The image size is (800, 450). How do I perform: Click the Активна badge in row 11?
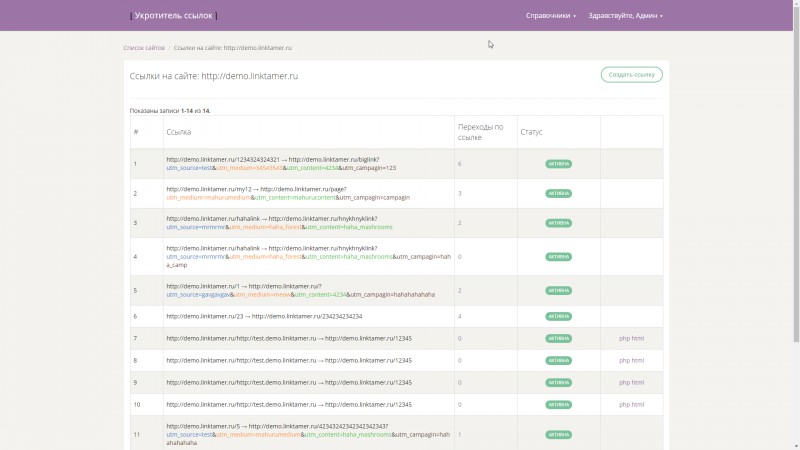[x=558, y=435]
